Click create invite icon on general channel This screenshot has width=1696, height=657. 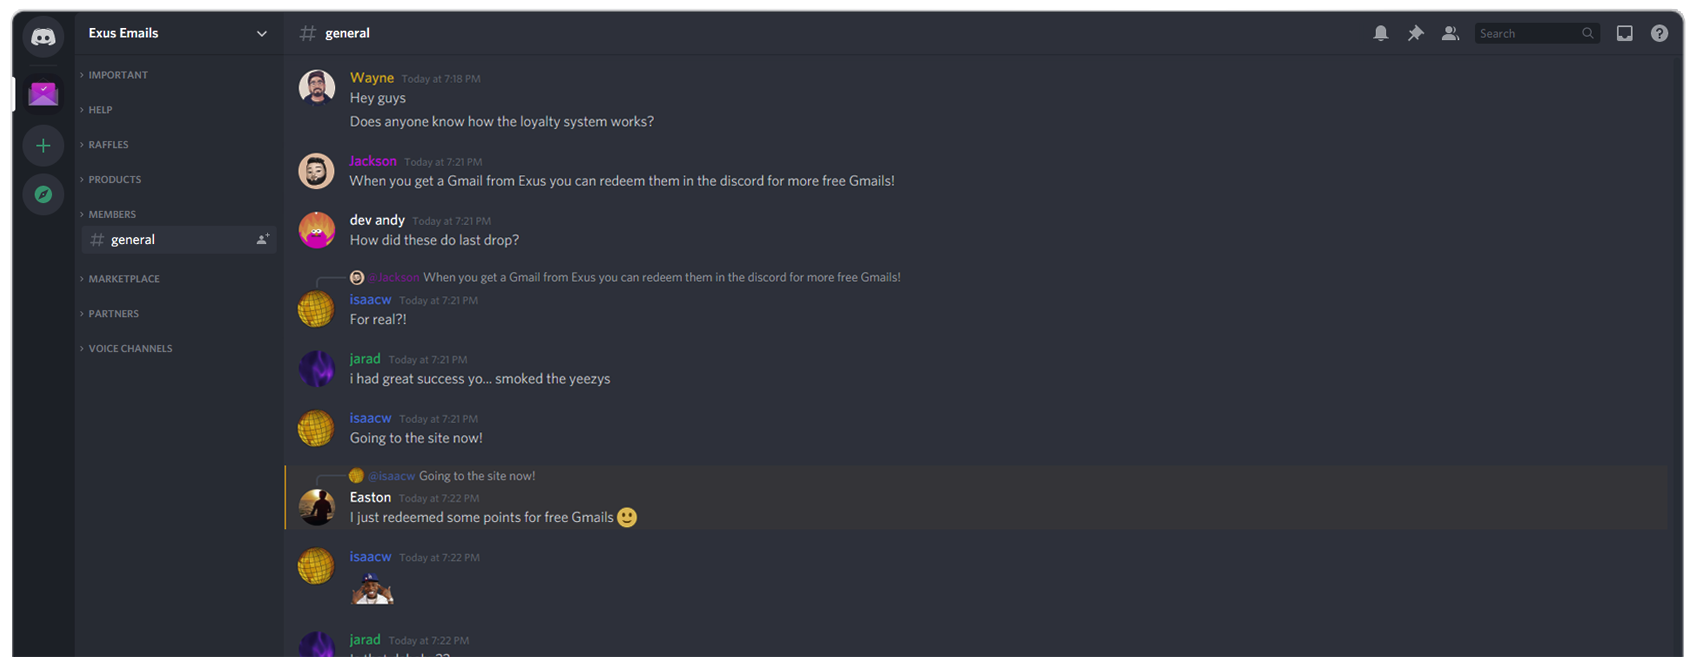[262, 240]
